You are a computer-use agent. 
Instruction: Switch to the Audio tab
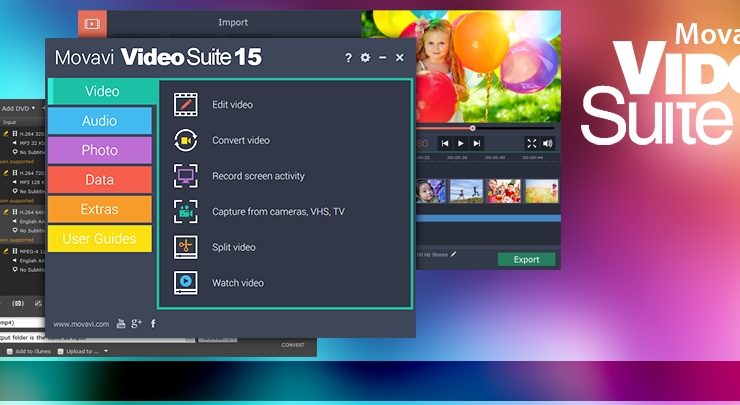pos(100,121)
